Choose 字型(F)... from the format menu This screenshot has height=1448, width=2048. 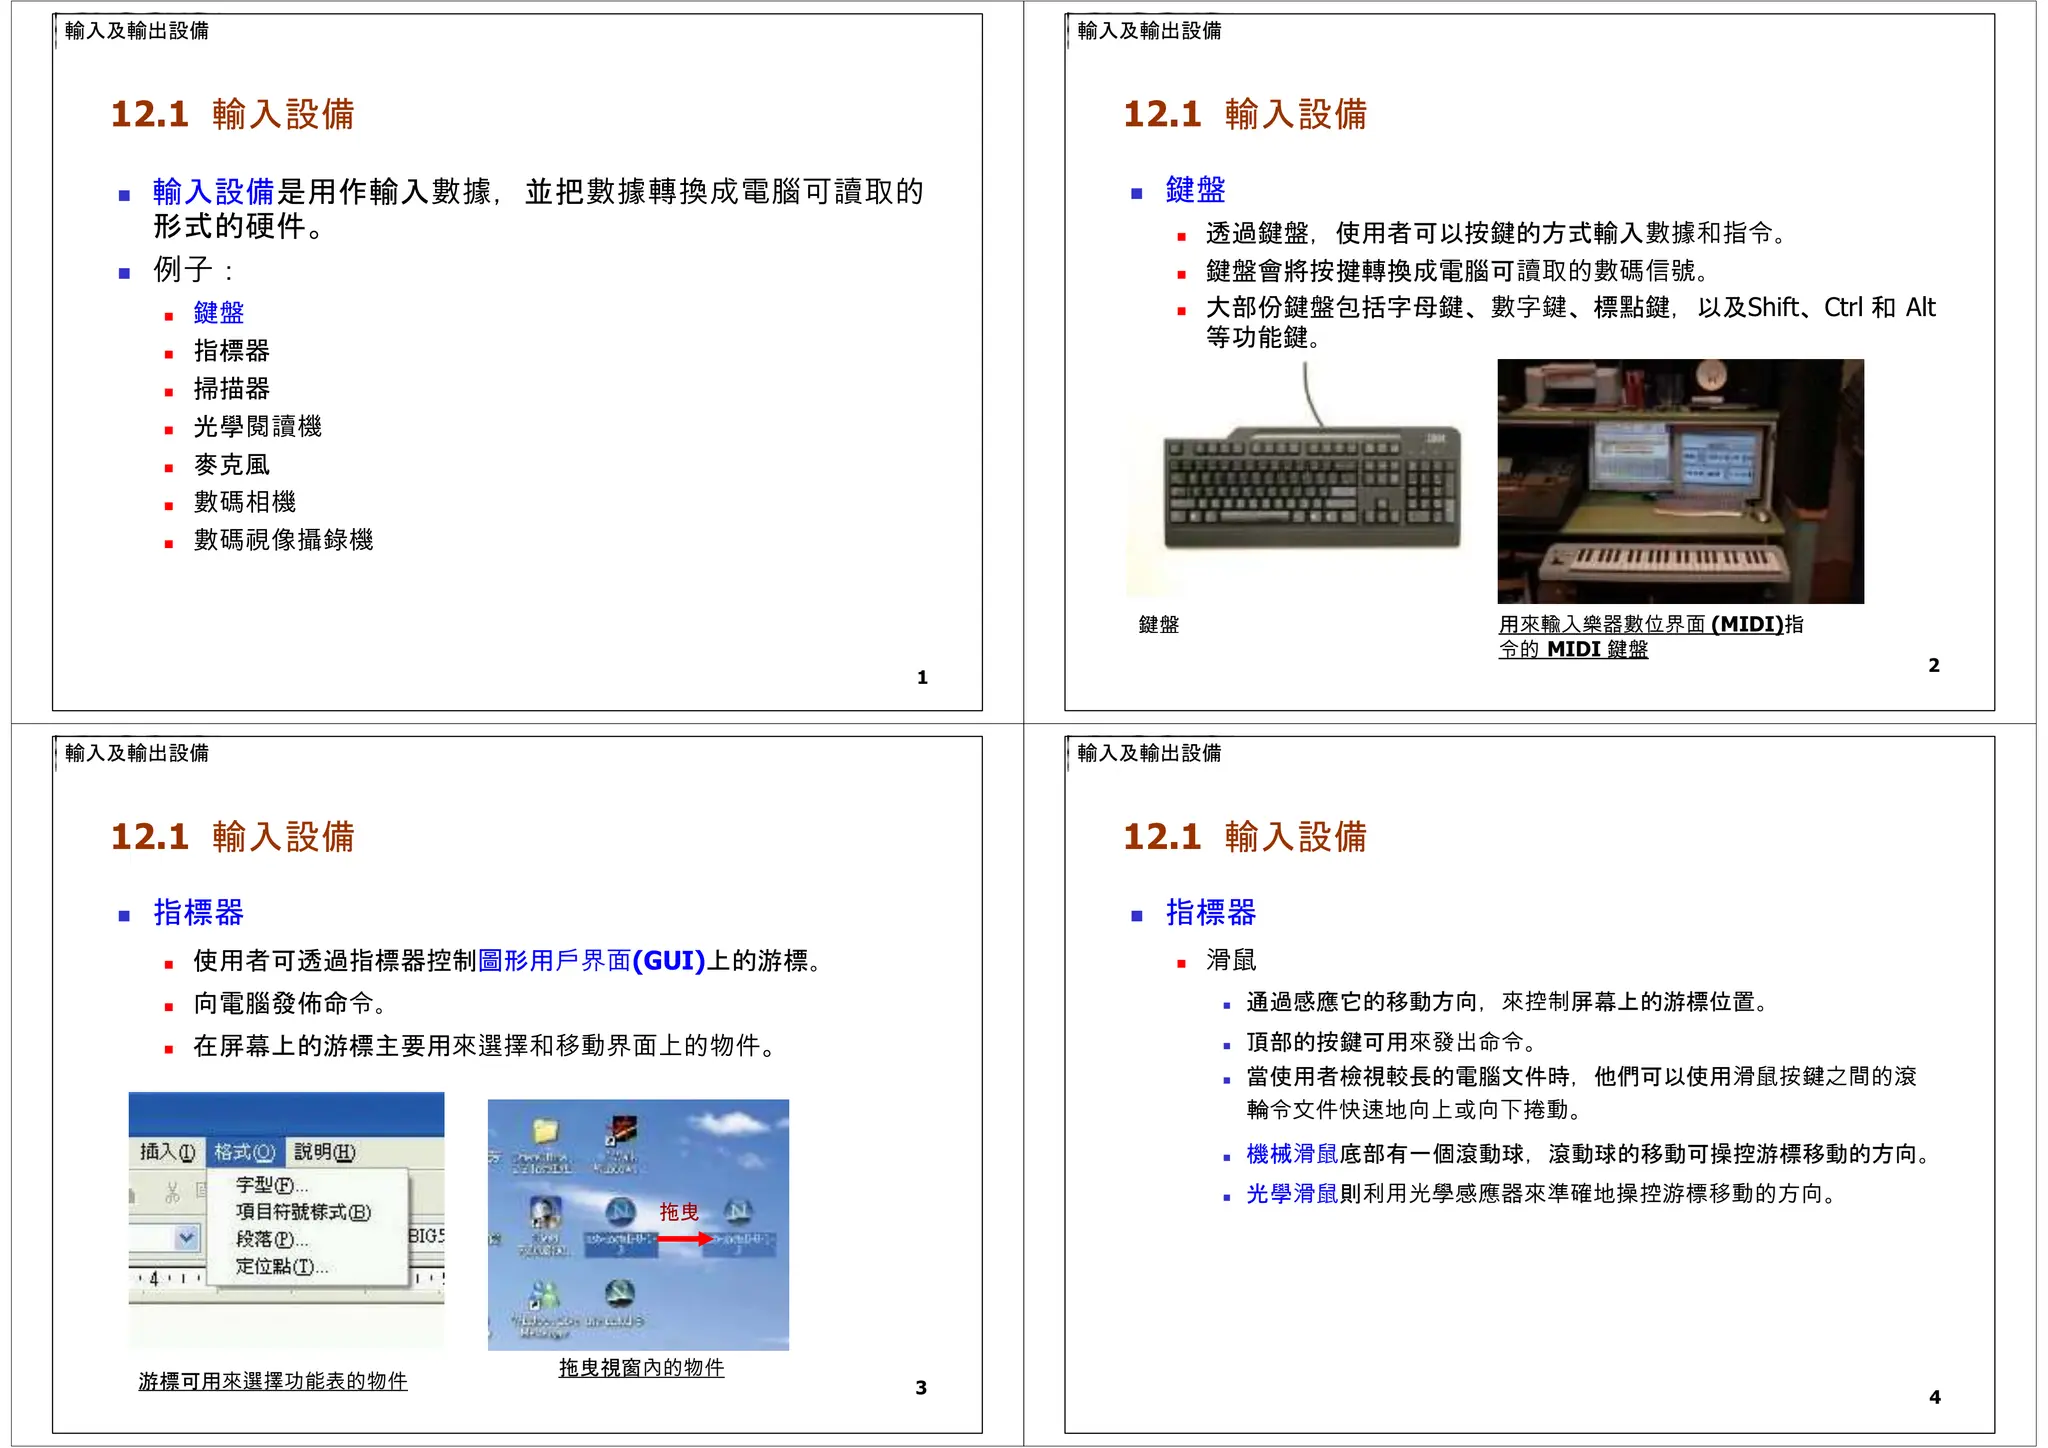tap(271, 1185)
